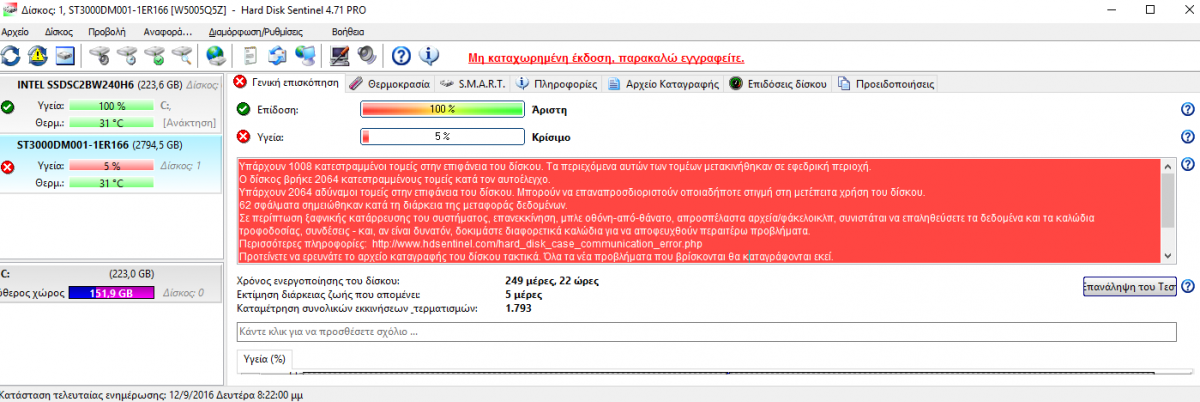Click the Refresh icon in the toolbar
1200x402 pixels.
[11, 55]
